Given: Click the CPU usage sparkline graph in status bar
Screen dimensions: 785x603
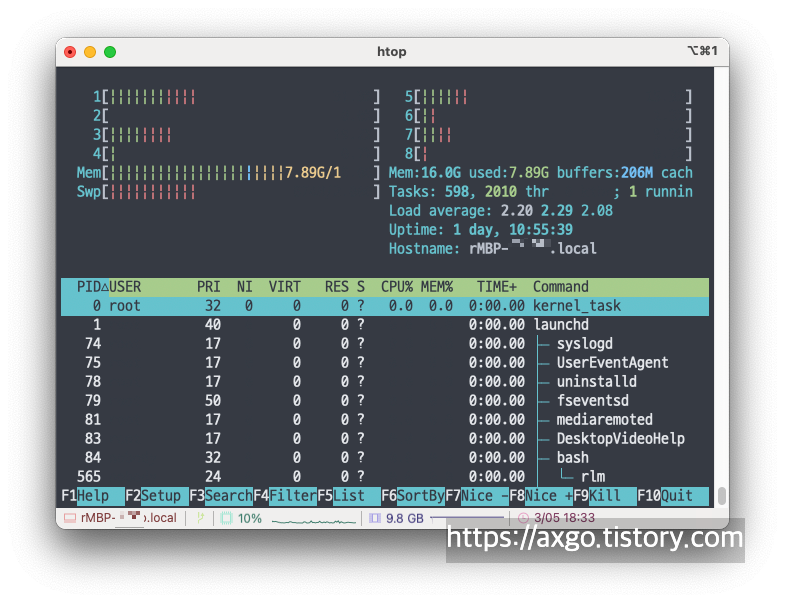Looking at the screenshot, I should 313,521.
